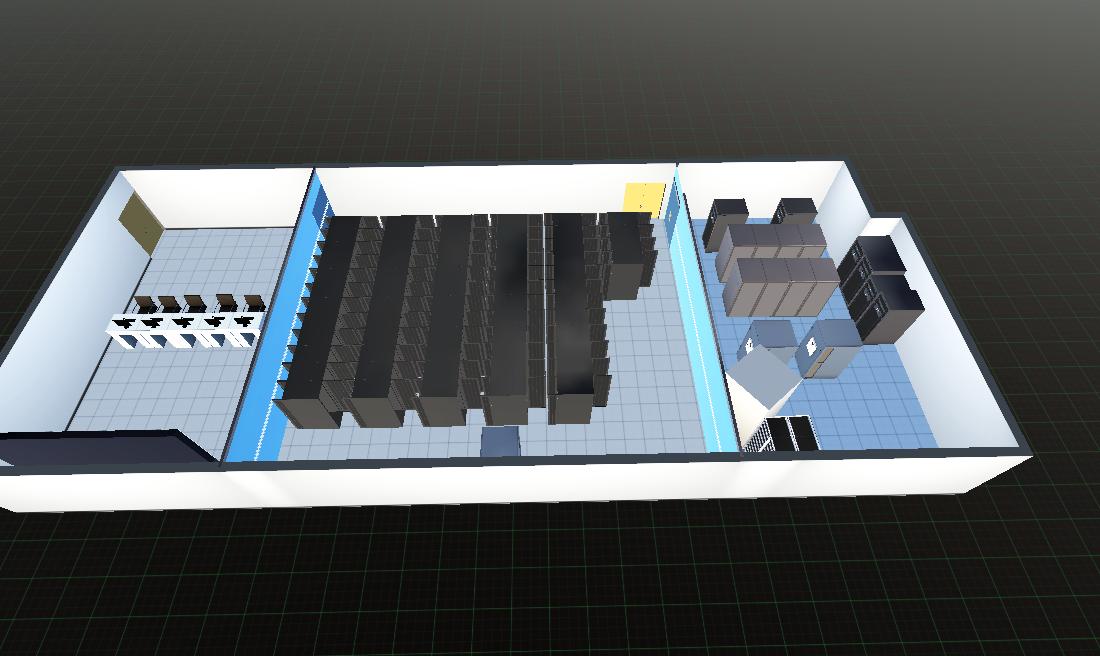1100x656 pixels.
Task: Click the yellow door in the server room
Action: 643,198
